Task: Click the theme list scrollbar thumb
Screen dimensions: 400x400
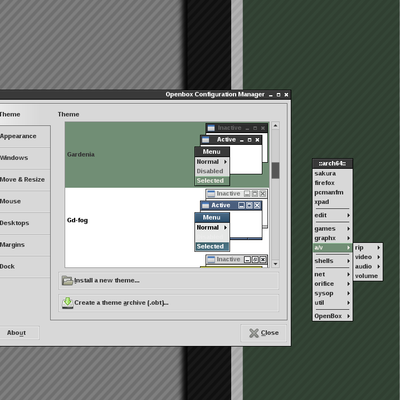Action: click(x=275, y=170)
